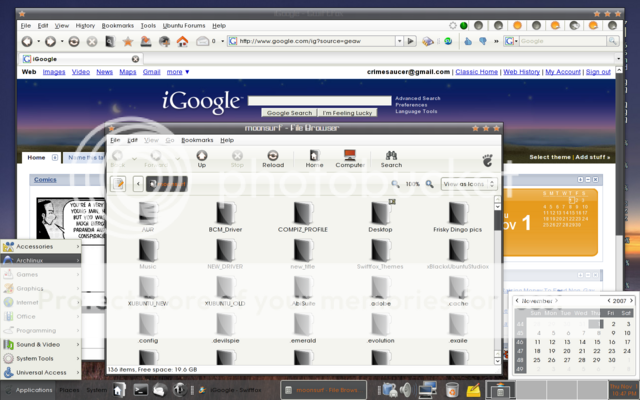Image resolution: width=640 pixels, height=400 pixels.
Task: Open the Help menu in File Browser
Action: (x=227, y=140)
